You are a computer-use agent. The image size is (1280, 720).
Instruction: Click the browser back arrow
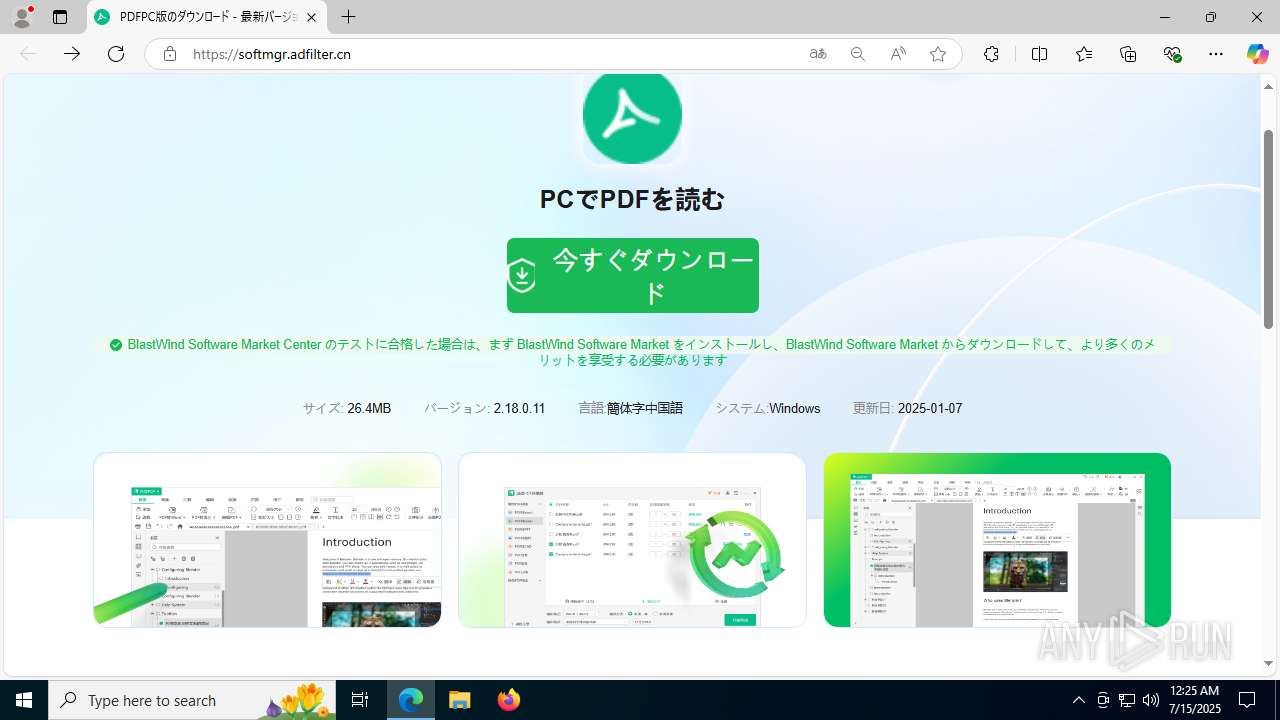click(28, 54)
